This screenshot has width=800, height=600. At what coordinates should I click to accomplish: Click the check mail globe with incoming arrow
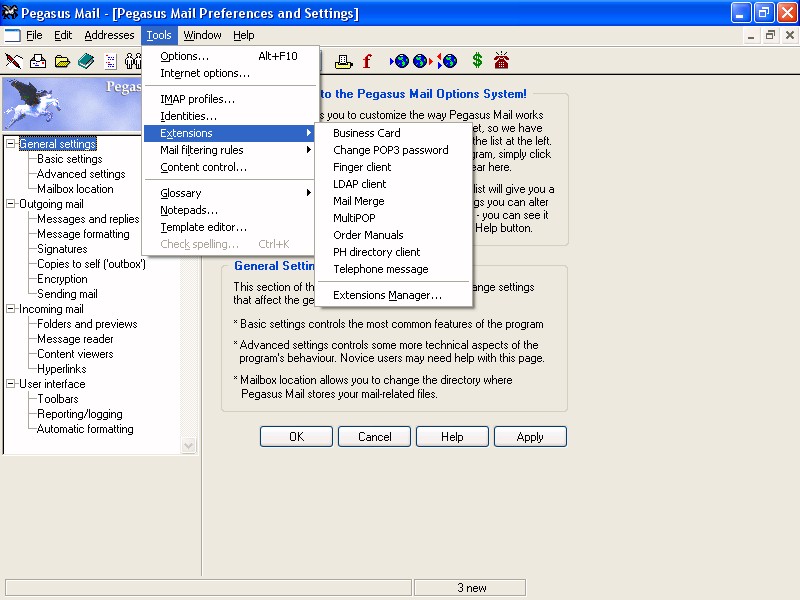(399, 61)
